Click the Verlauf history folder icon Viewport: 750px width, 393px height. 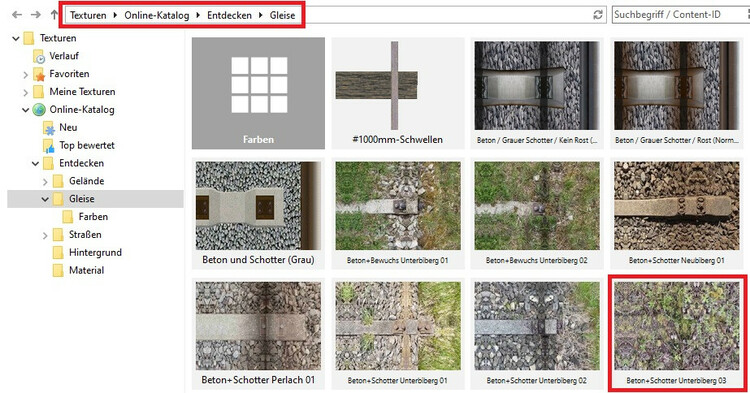click(39, 56)
